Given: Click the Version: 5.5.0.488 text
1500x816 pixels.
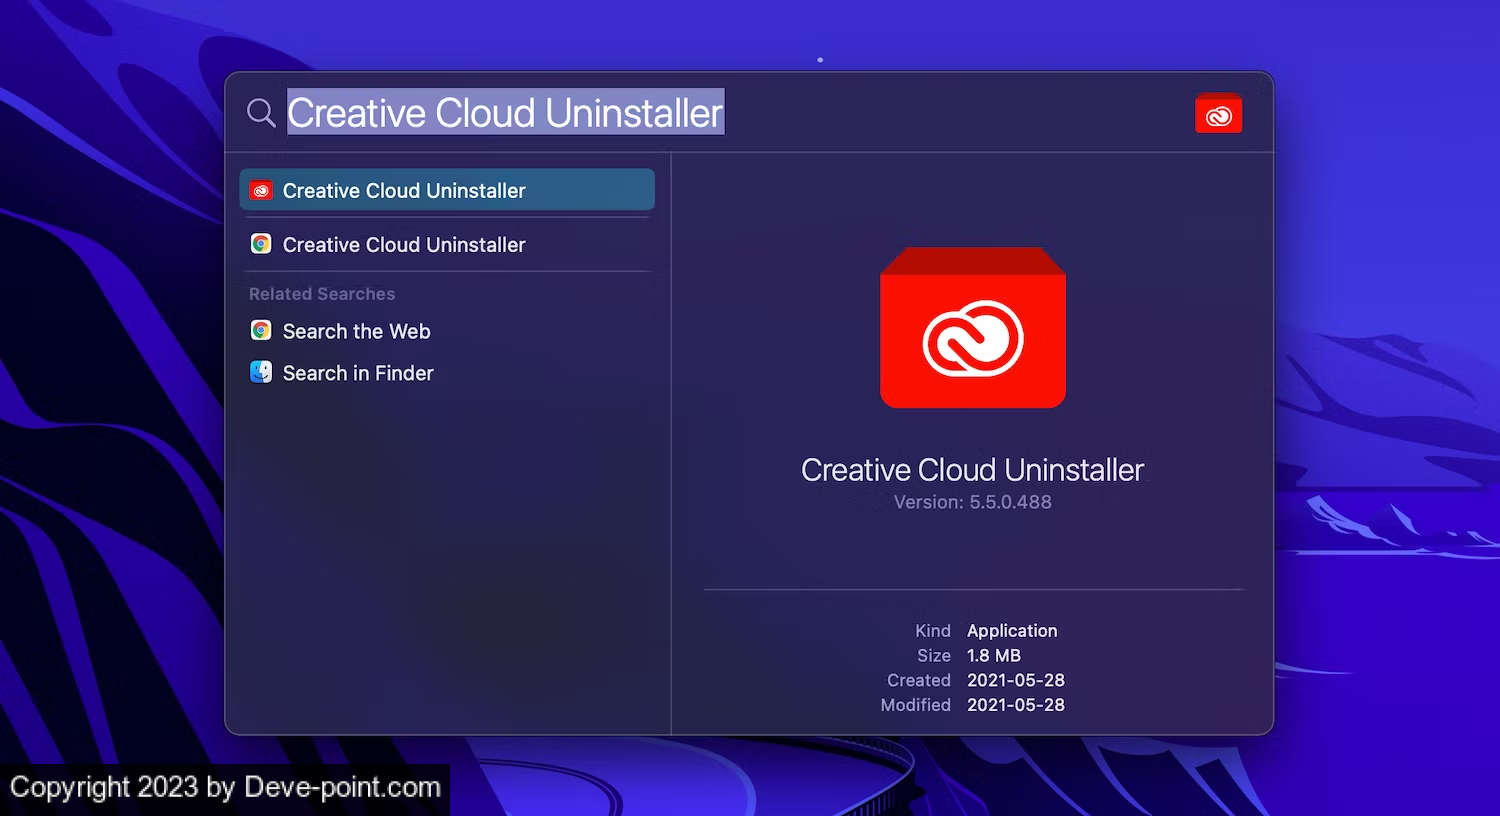Looking at the screenshot, I should [973, 502].
